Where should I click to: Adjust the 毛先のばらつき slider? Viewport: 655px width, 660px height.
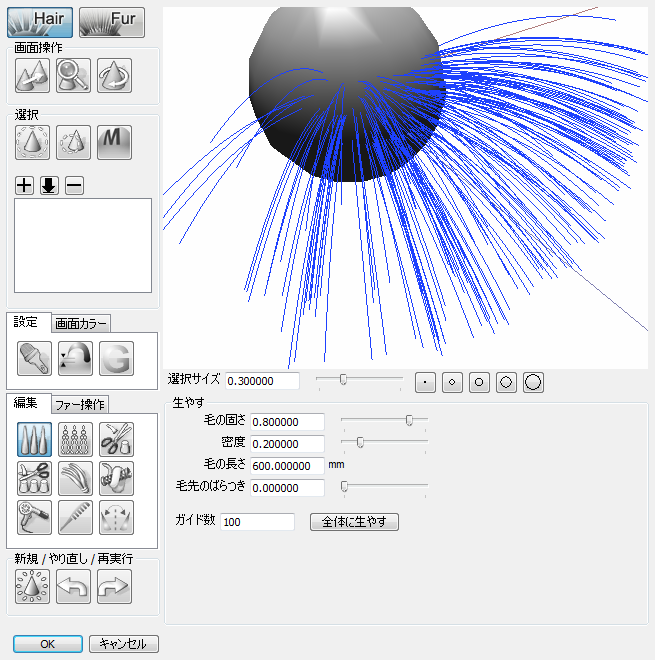(x=344, y=486)
